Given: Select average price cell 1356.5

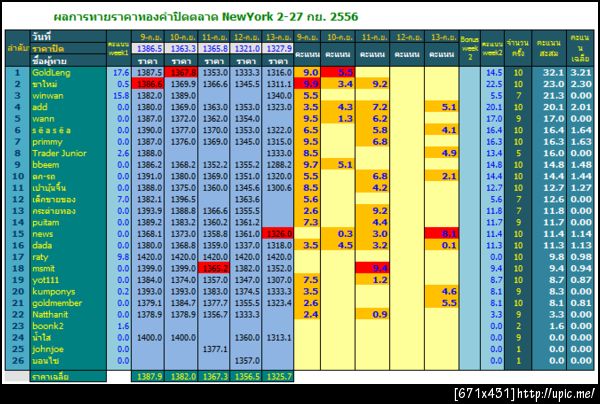Looking at the screenshot, I should click(246, 376).
